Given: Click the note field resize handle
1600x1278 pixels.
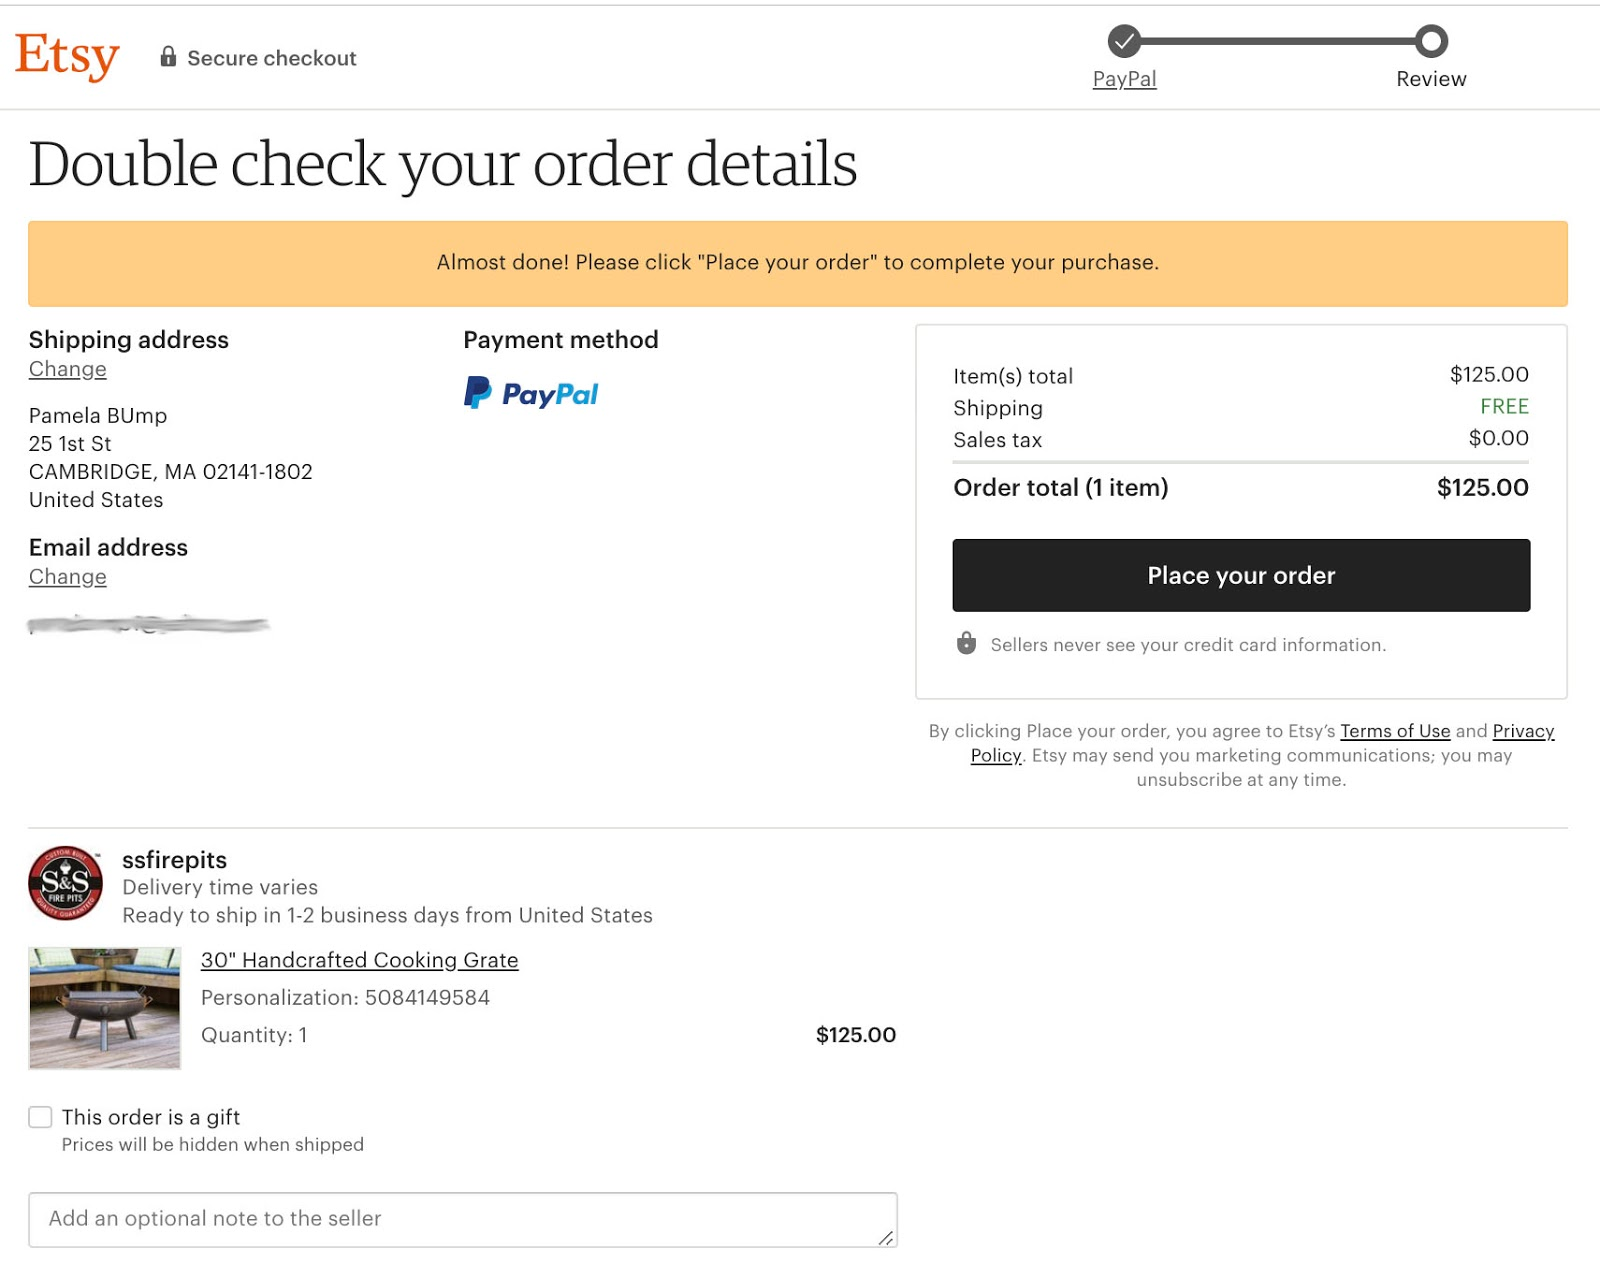Looking at the screenshot, I should [886, 1238].
